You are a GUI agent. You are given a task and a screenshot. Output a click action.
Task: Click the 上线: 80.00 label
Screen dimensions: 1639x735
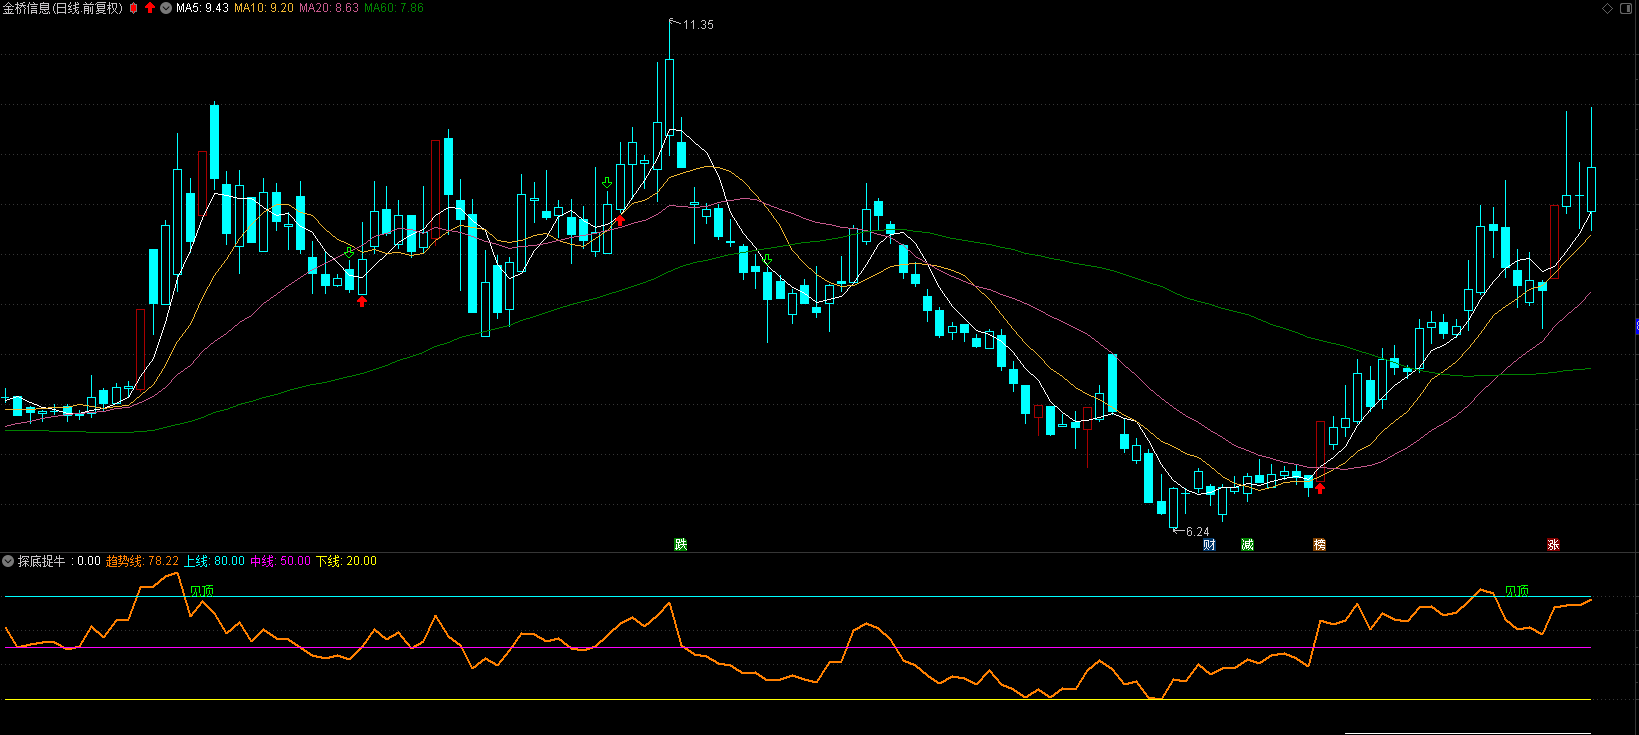[x=214, y=561]
